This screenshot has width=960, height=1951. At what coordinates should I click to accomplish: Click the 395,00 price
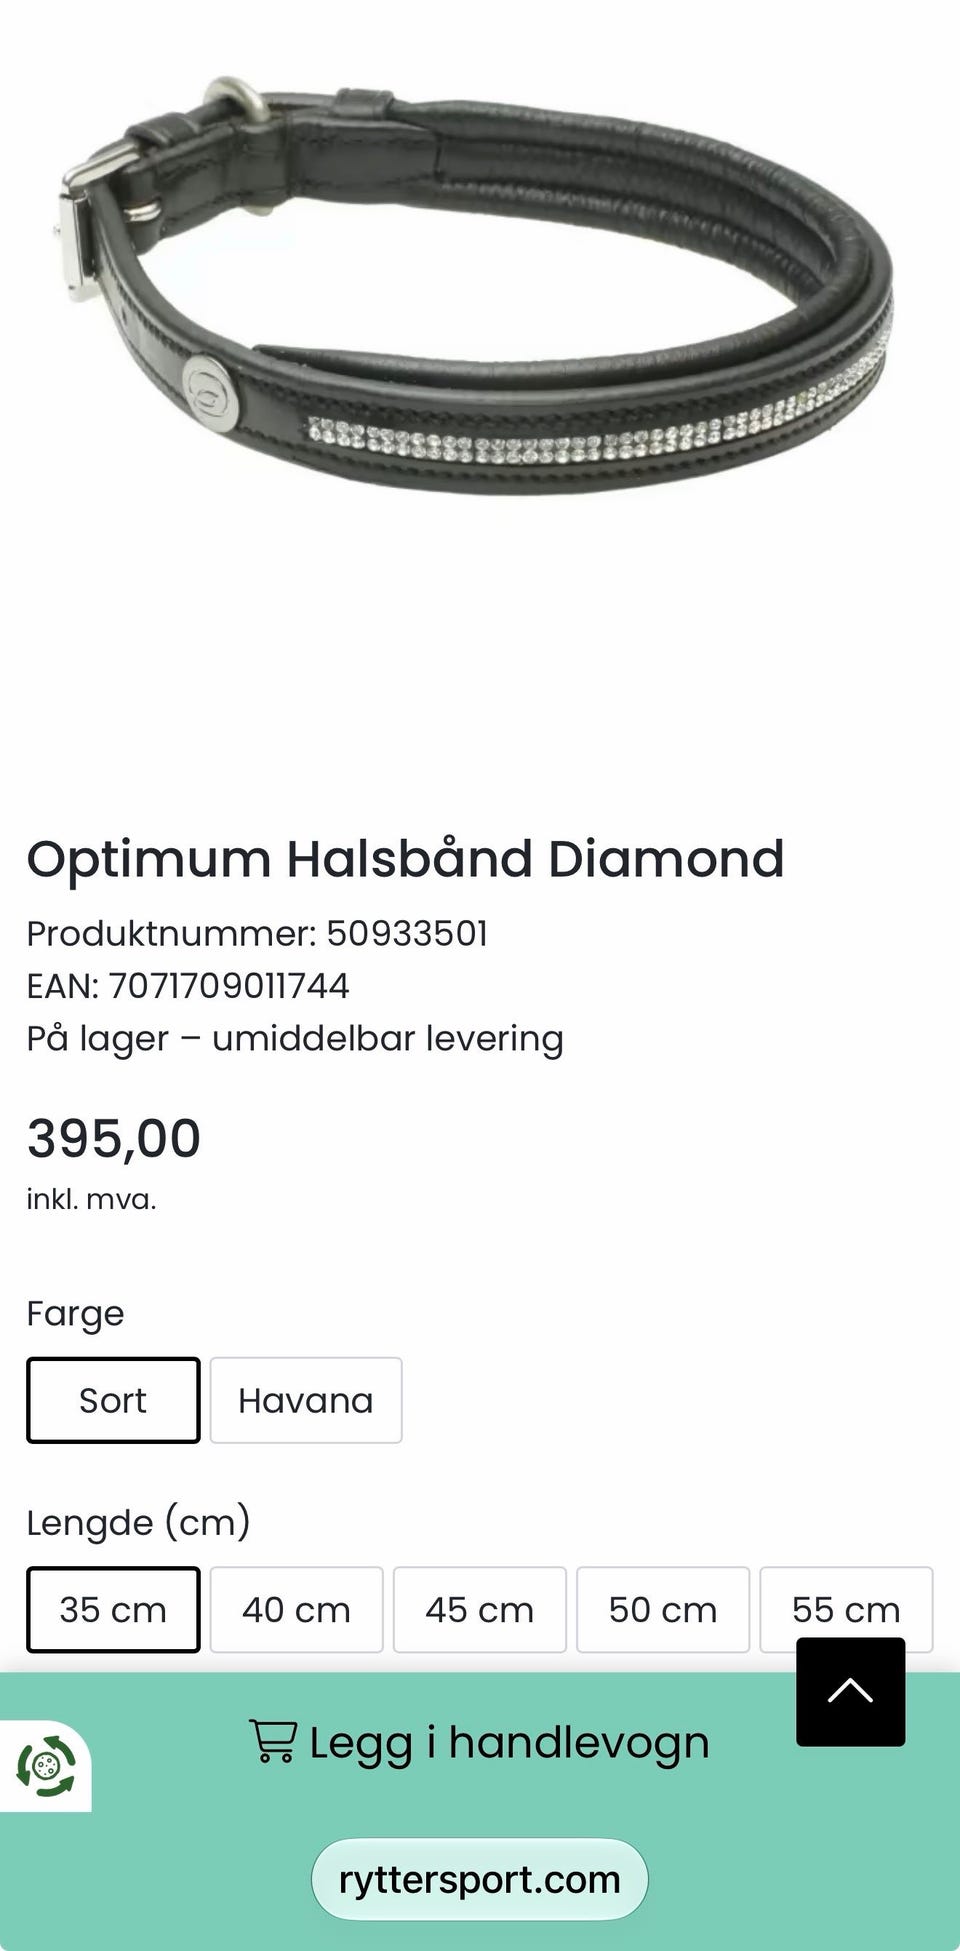pyautogui.click(x=114, y=1138)
